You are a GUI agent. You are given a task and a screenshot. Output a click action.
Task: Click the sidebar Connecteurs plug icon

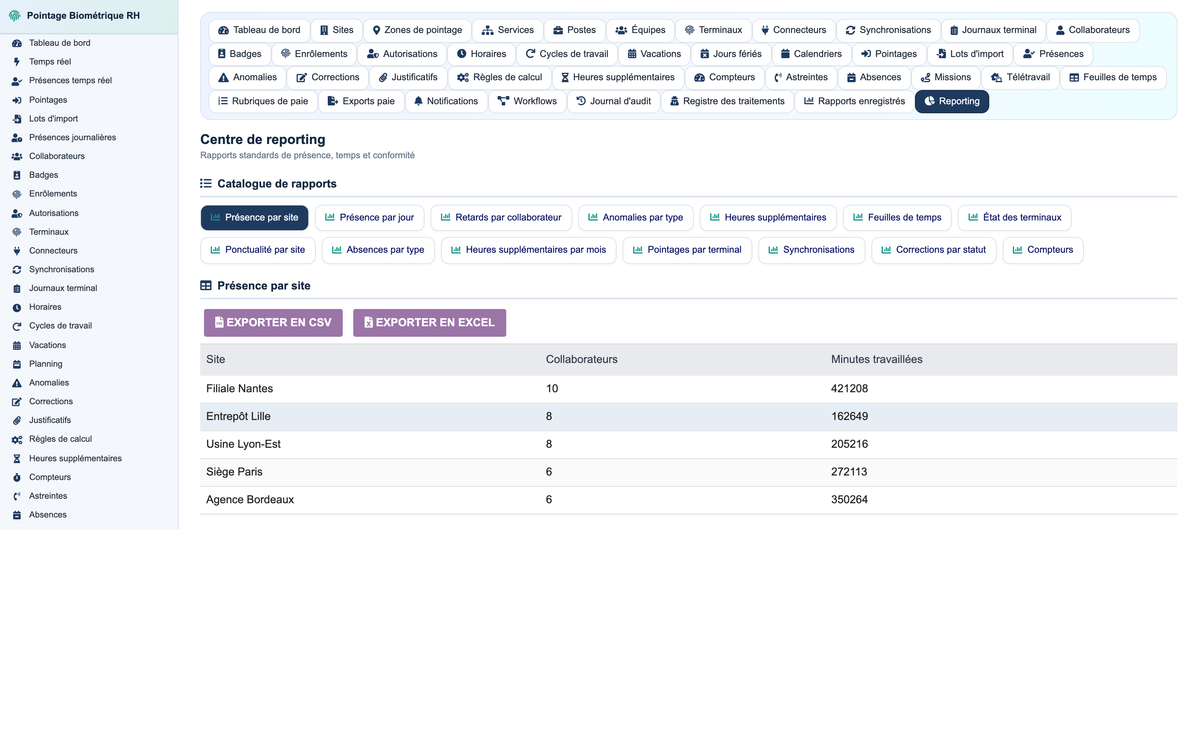17,251
